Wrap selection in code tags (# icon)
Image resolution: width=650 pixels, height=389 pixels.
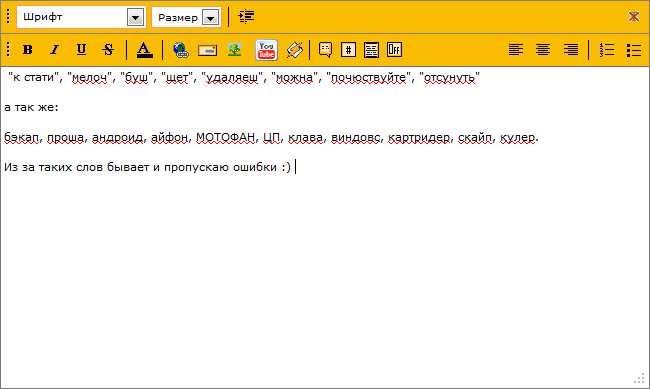click(348, 50)
